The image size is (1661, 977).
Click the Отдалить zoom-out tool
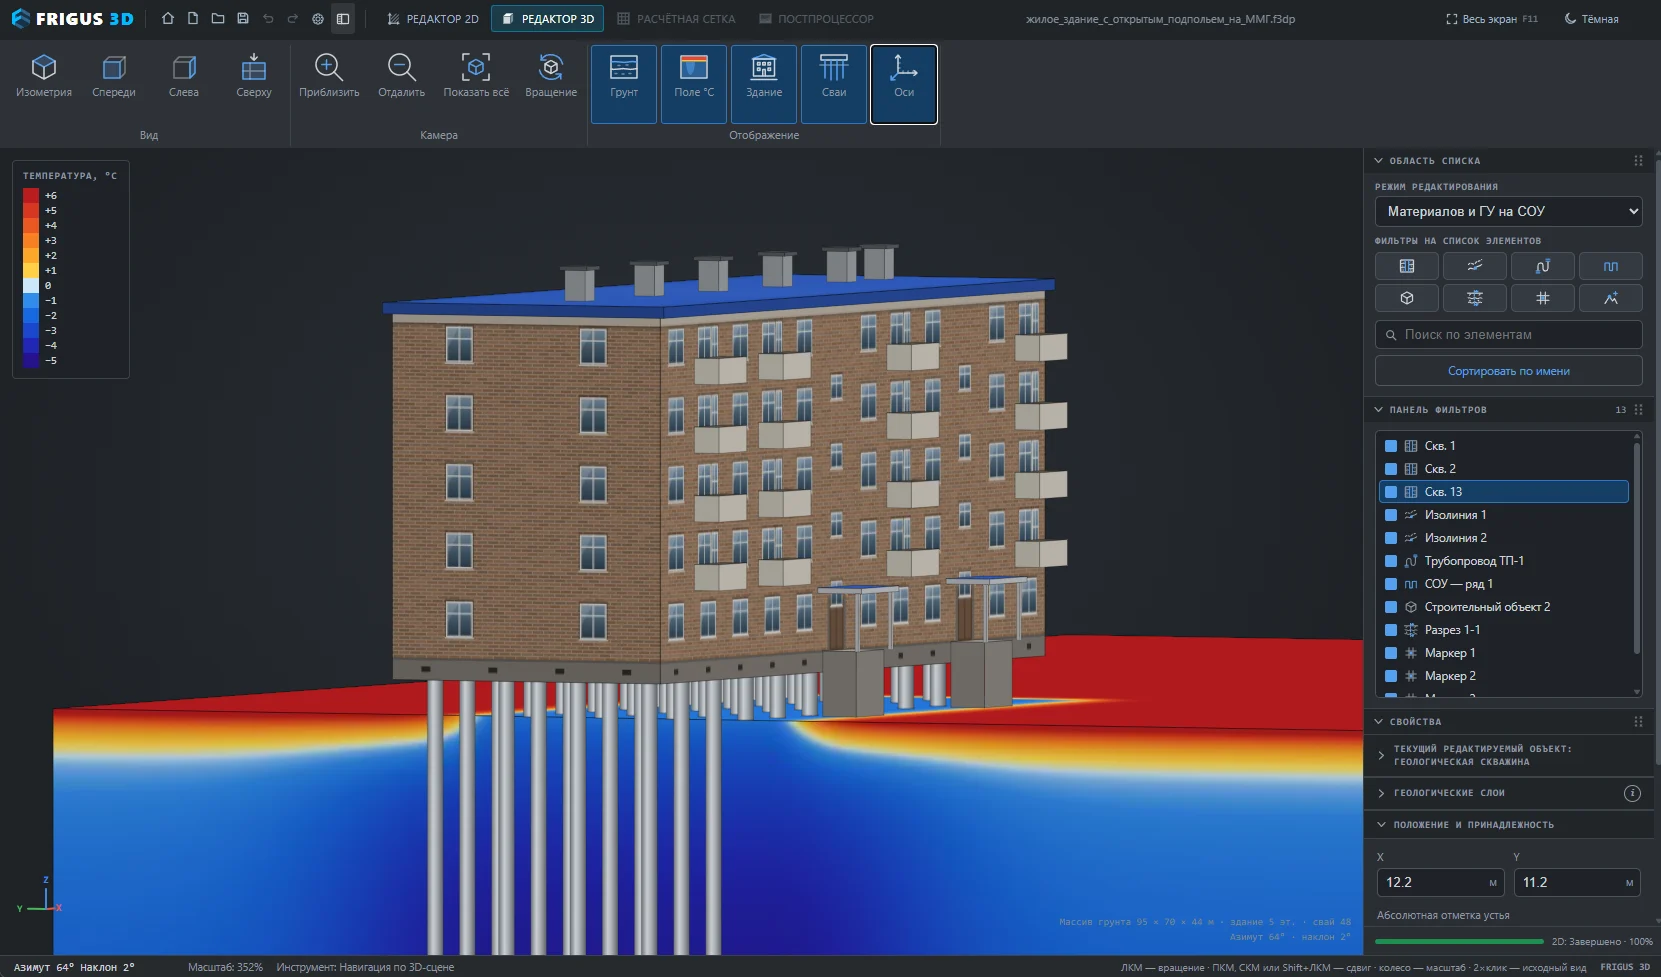[401, 76]
